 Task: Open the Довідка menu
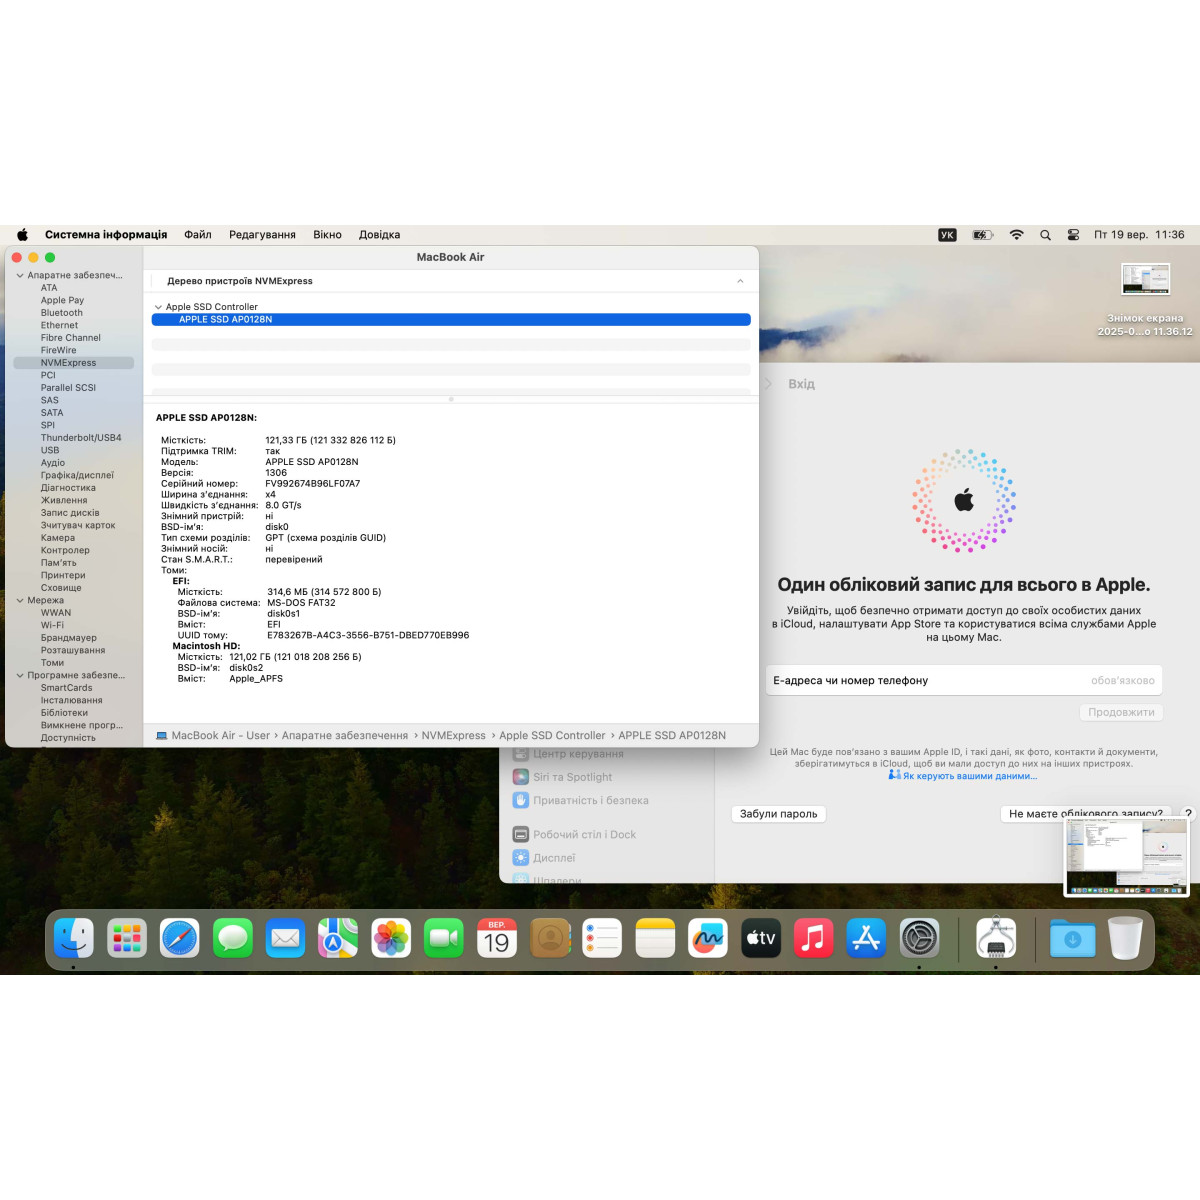point(379,235)
